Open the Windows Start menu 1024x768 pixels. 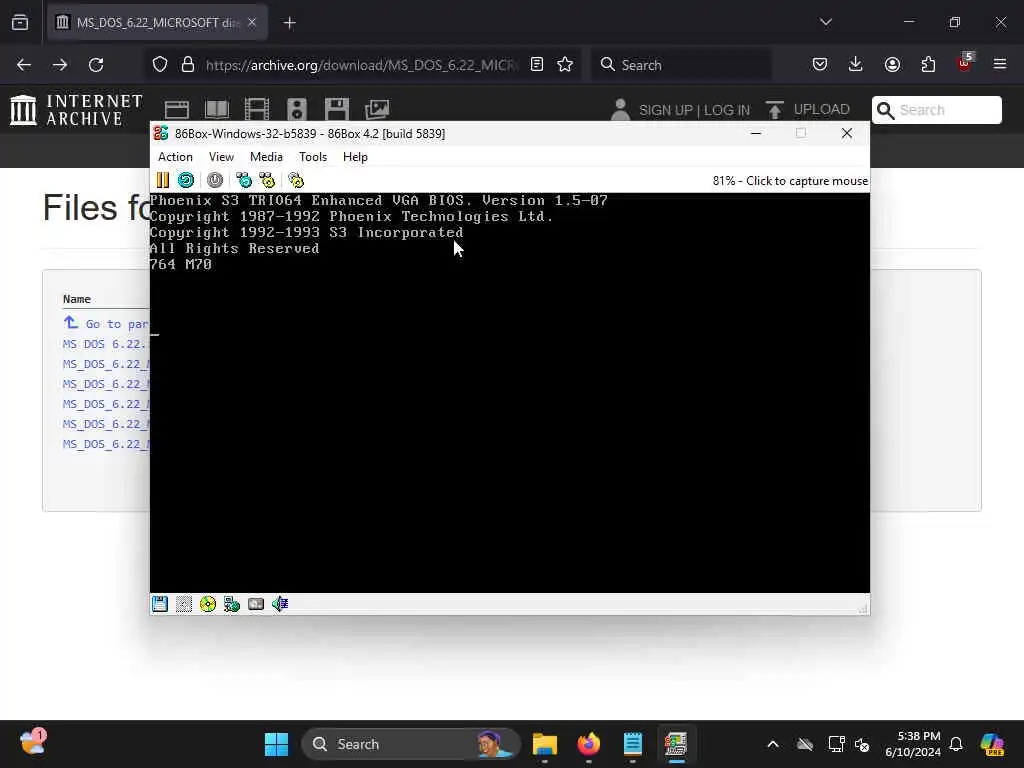(276, 744)
